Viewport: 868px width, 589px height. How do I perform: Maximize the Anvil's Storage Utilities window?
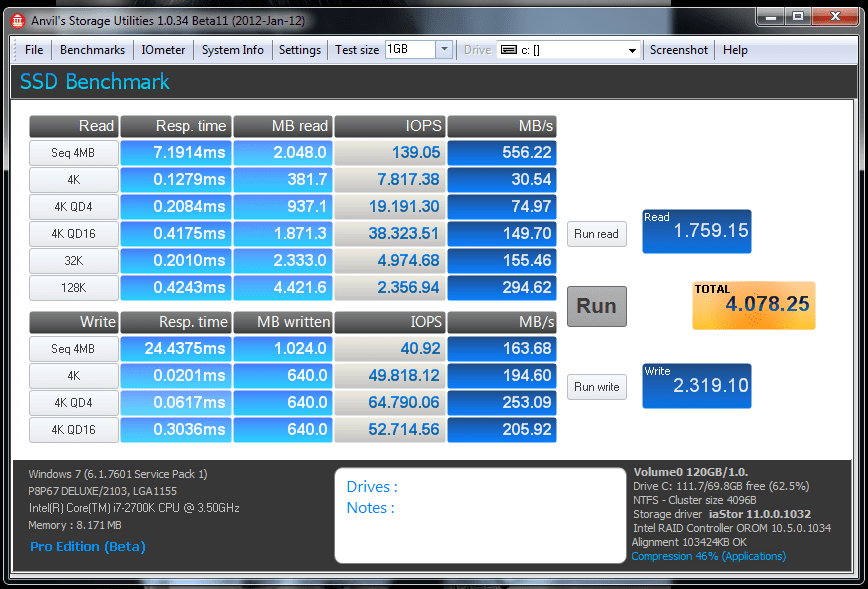798,17
